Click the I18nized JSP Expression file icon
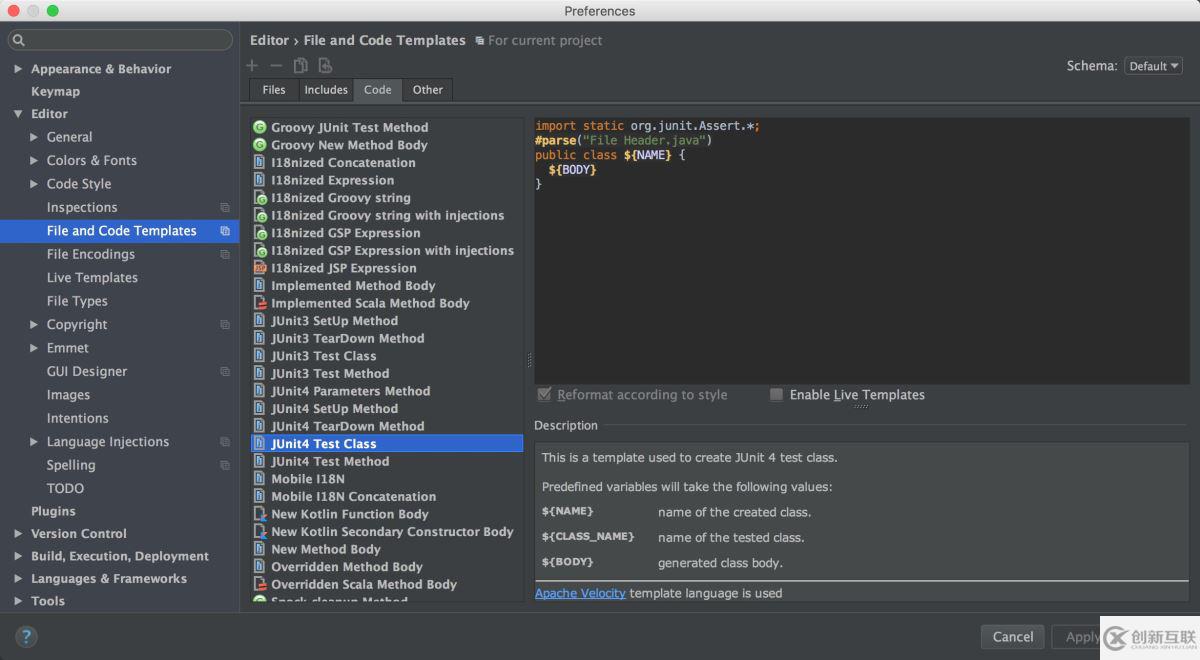Screen dimensions: 1200x660 click(x=260, y=268)
